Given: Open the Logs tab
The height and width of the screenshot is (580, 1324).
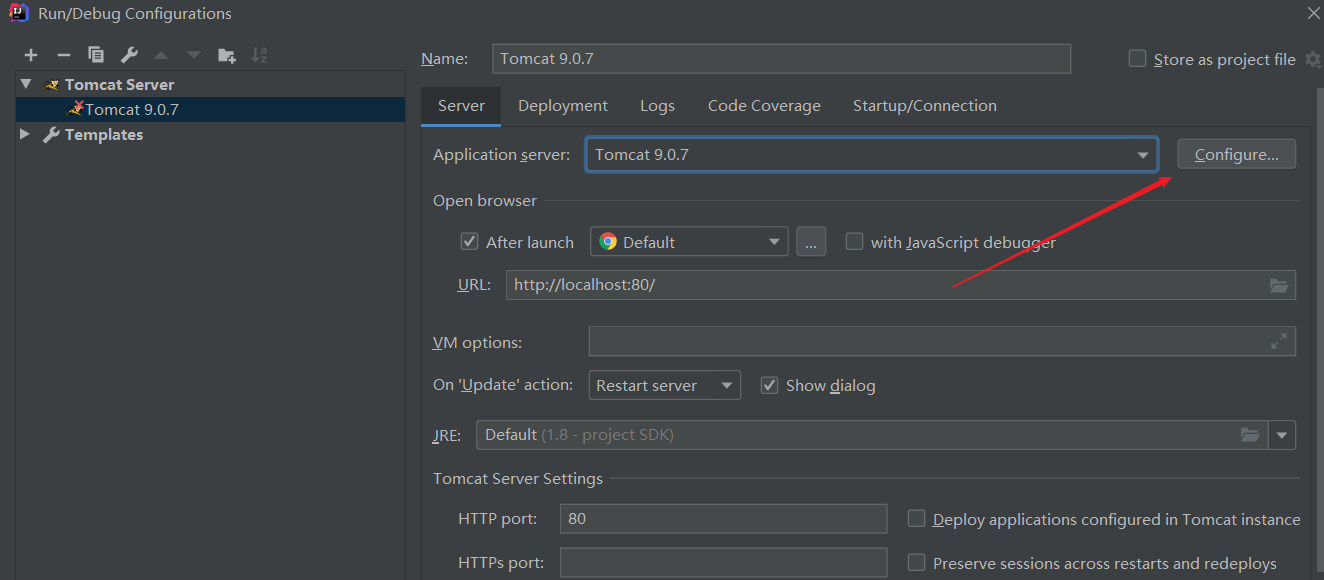Looking at the screenshot, I should (657, 106).
